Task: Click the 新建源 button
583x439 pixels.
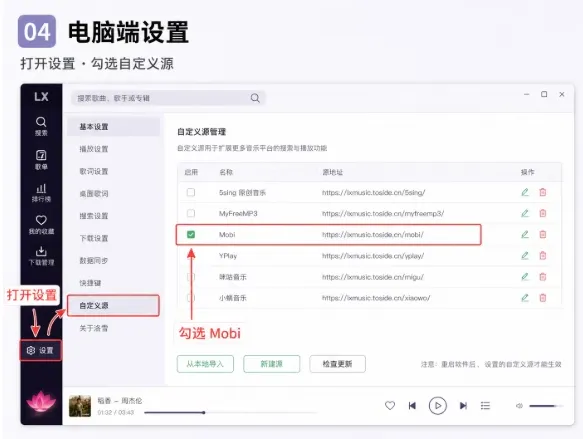Action: (271, 364)
